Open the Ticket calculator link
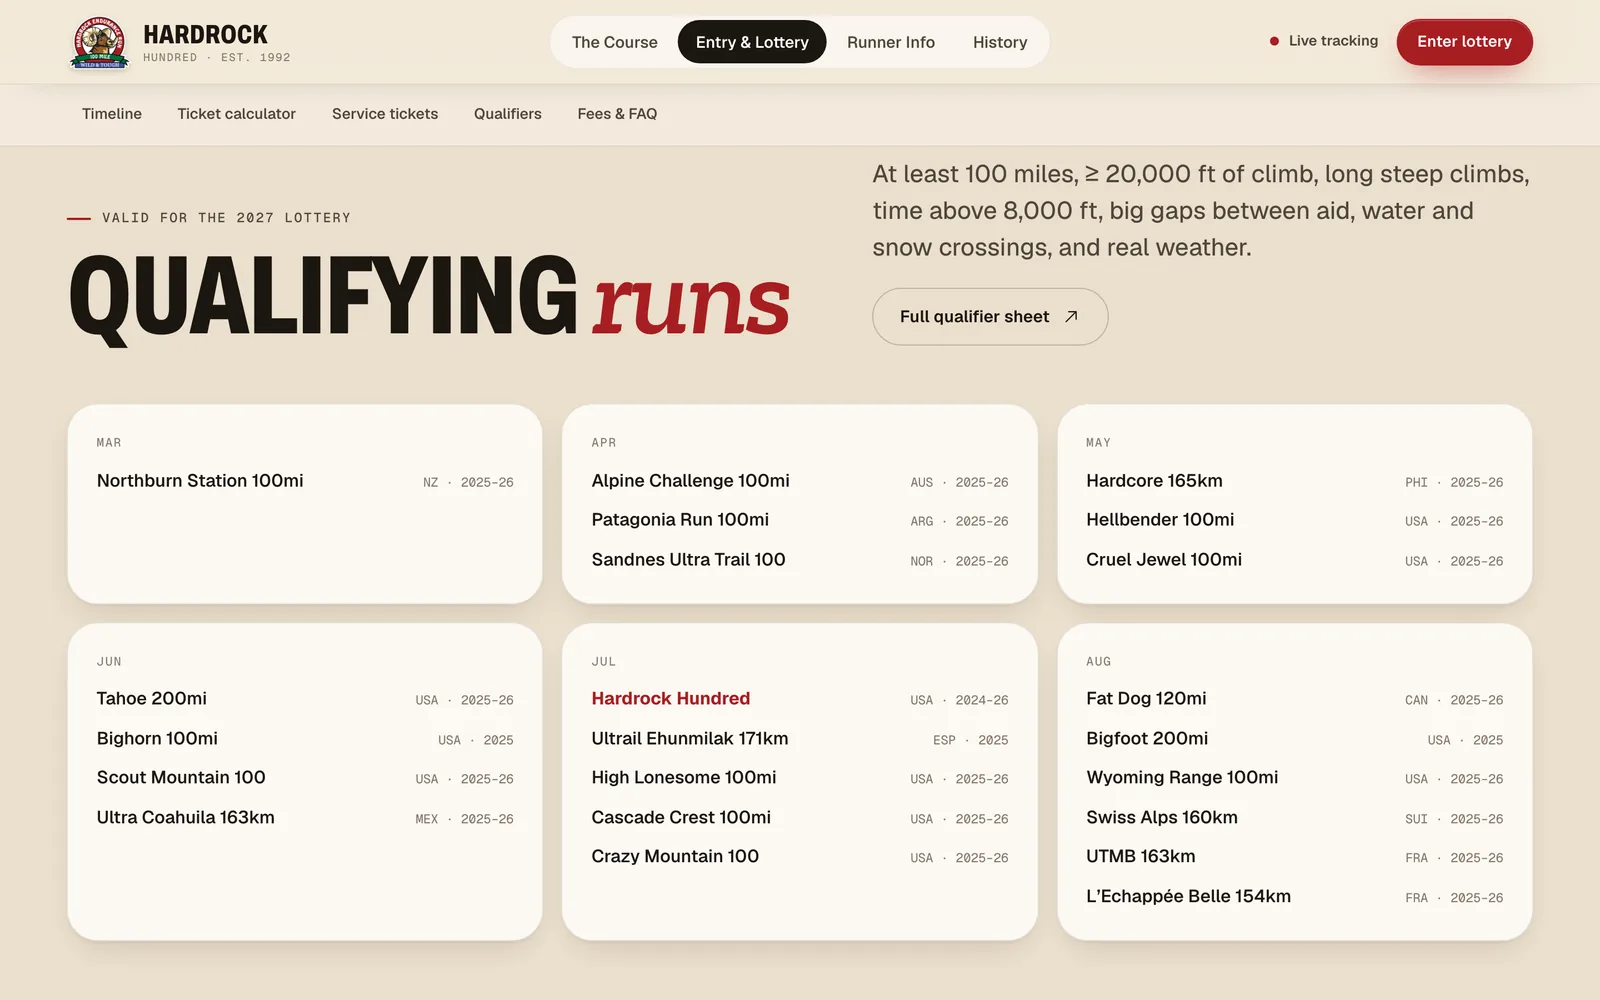1600x1000 pixels. (237, 114)
